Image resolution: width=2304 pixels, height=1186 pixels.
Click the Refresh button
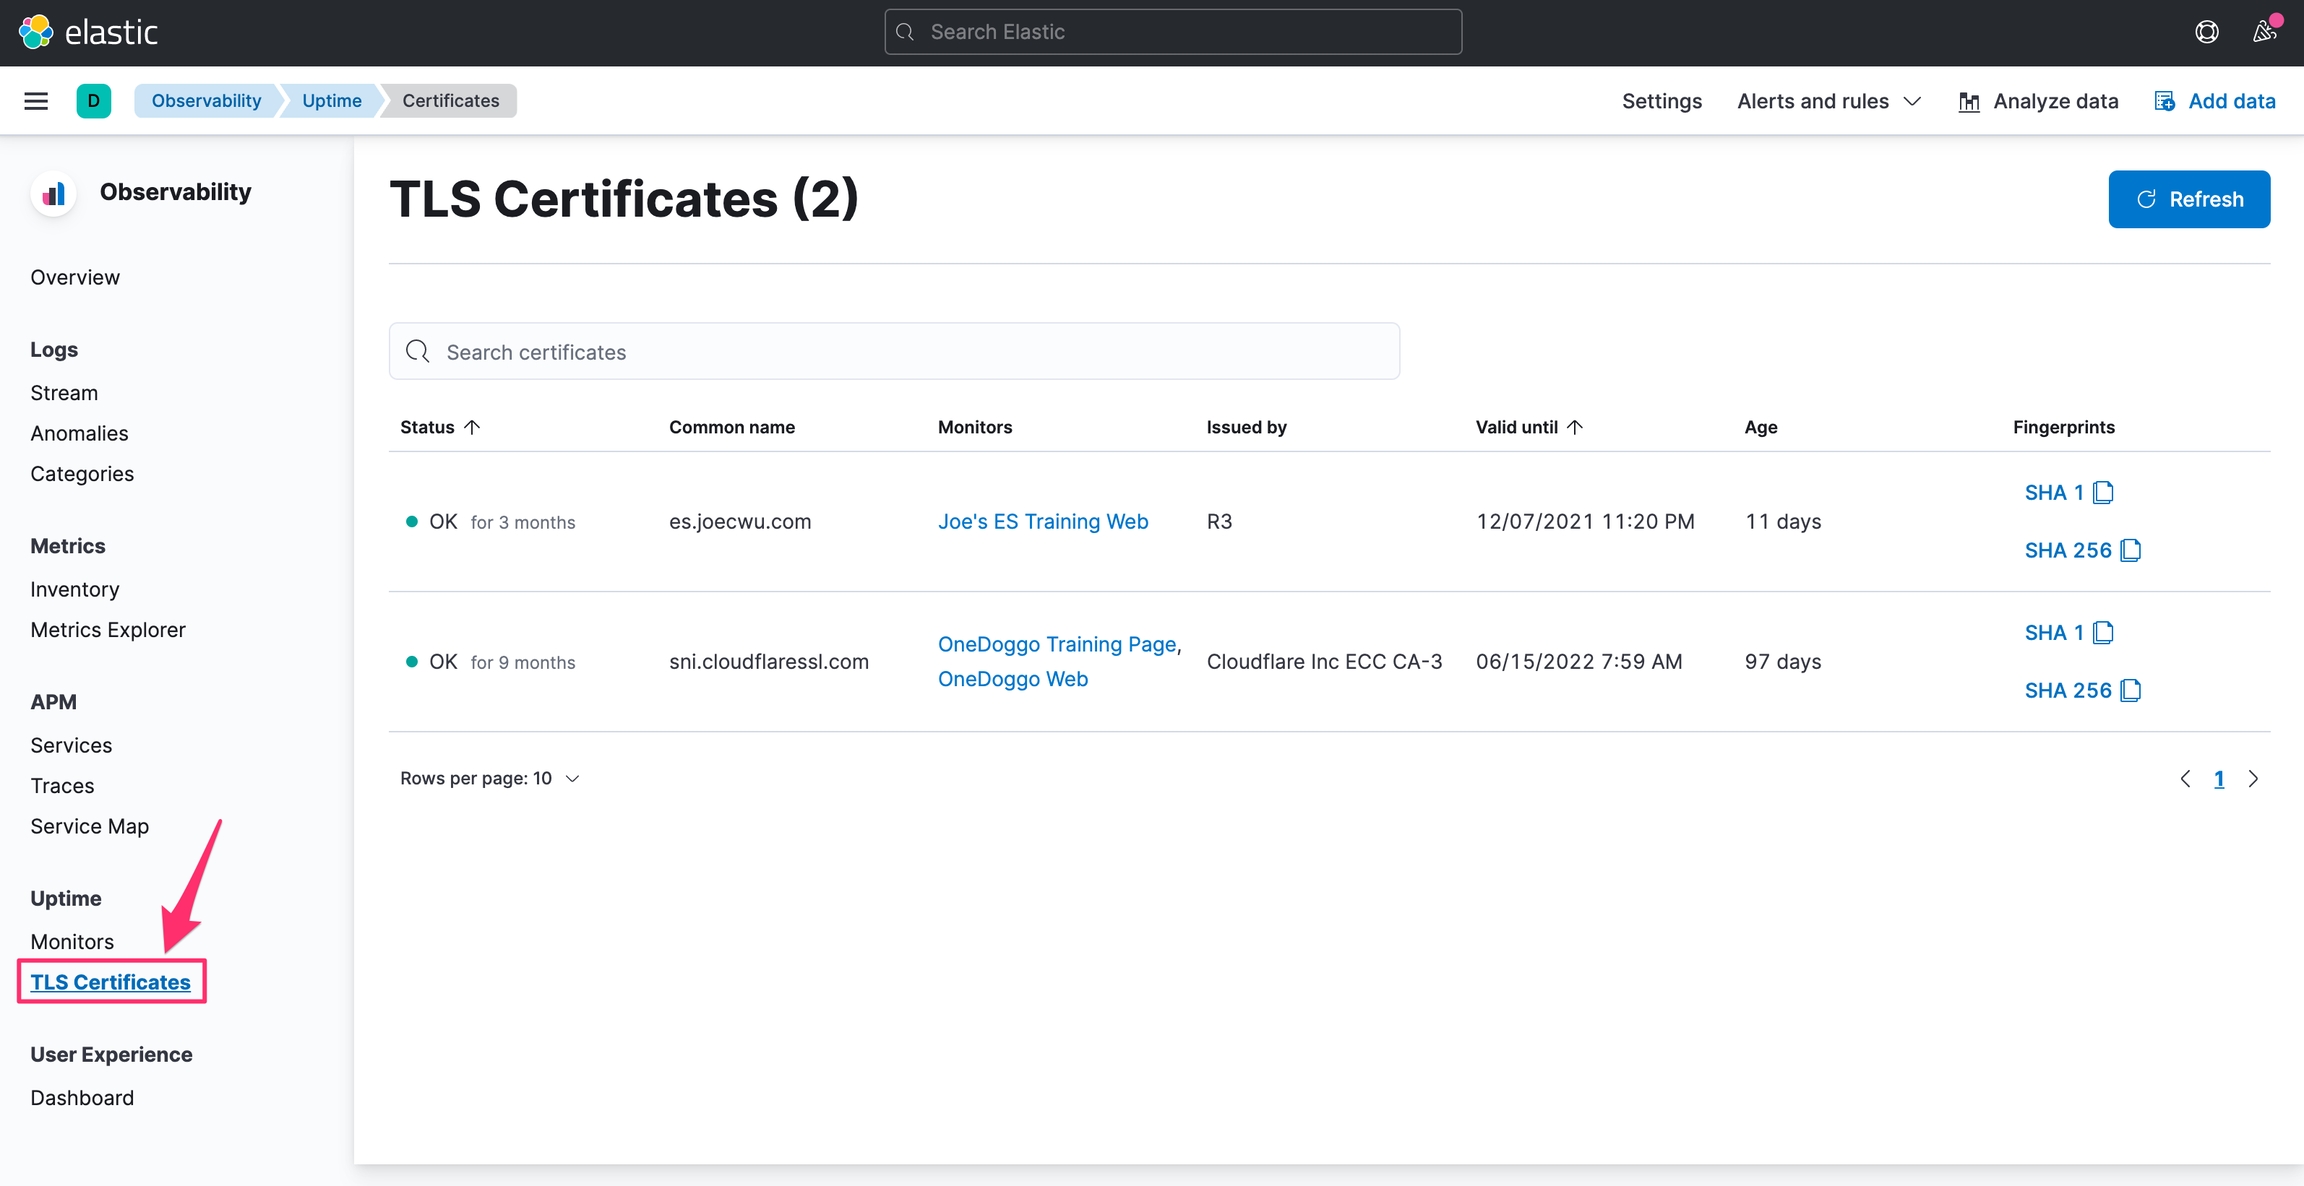(2189, 199)
